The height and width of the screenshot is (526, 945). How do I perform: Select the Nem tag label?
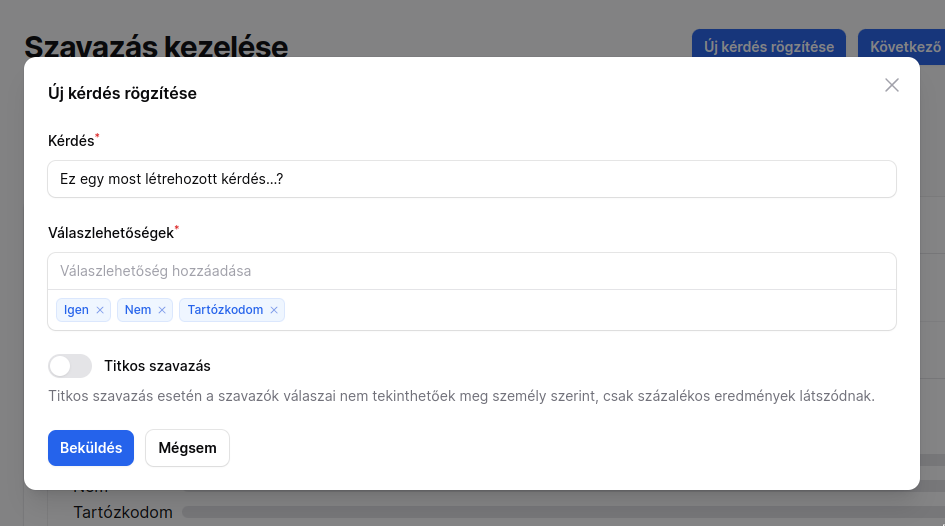tap(138, 310)
